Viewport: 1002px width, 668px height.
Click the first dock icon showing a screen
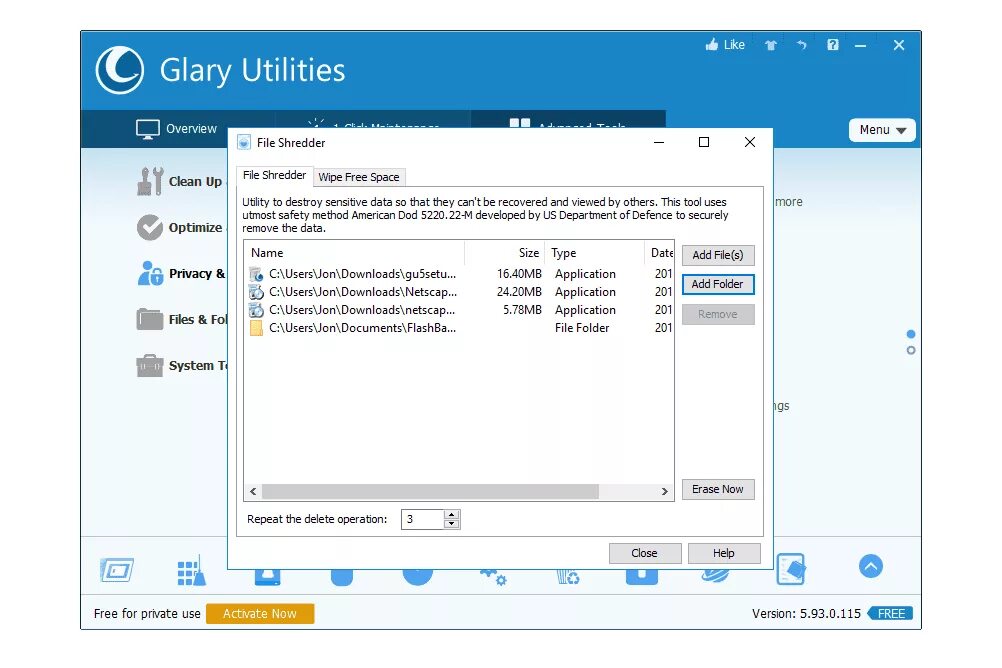[117, 570]
